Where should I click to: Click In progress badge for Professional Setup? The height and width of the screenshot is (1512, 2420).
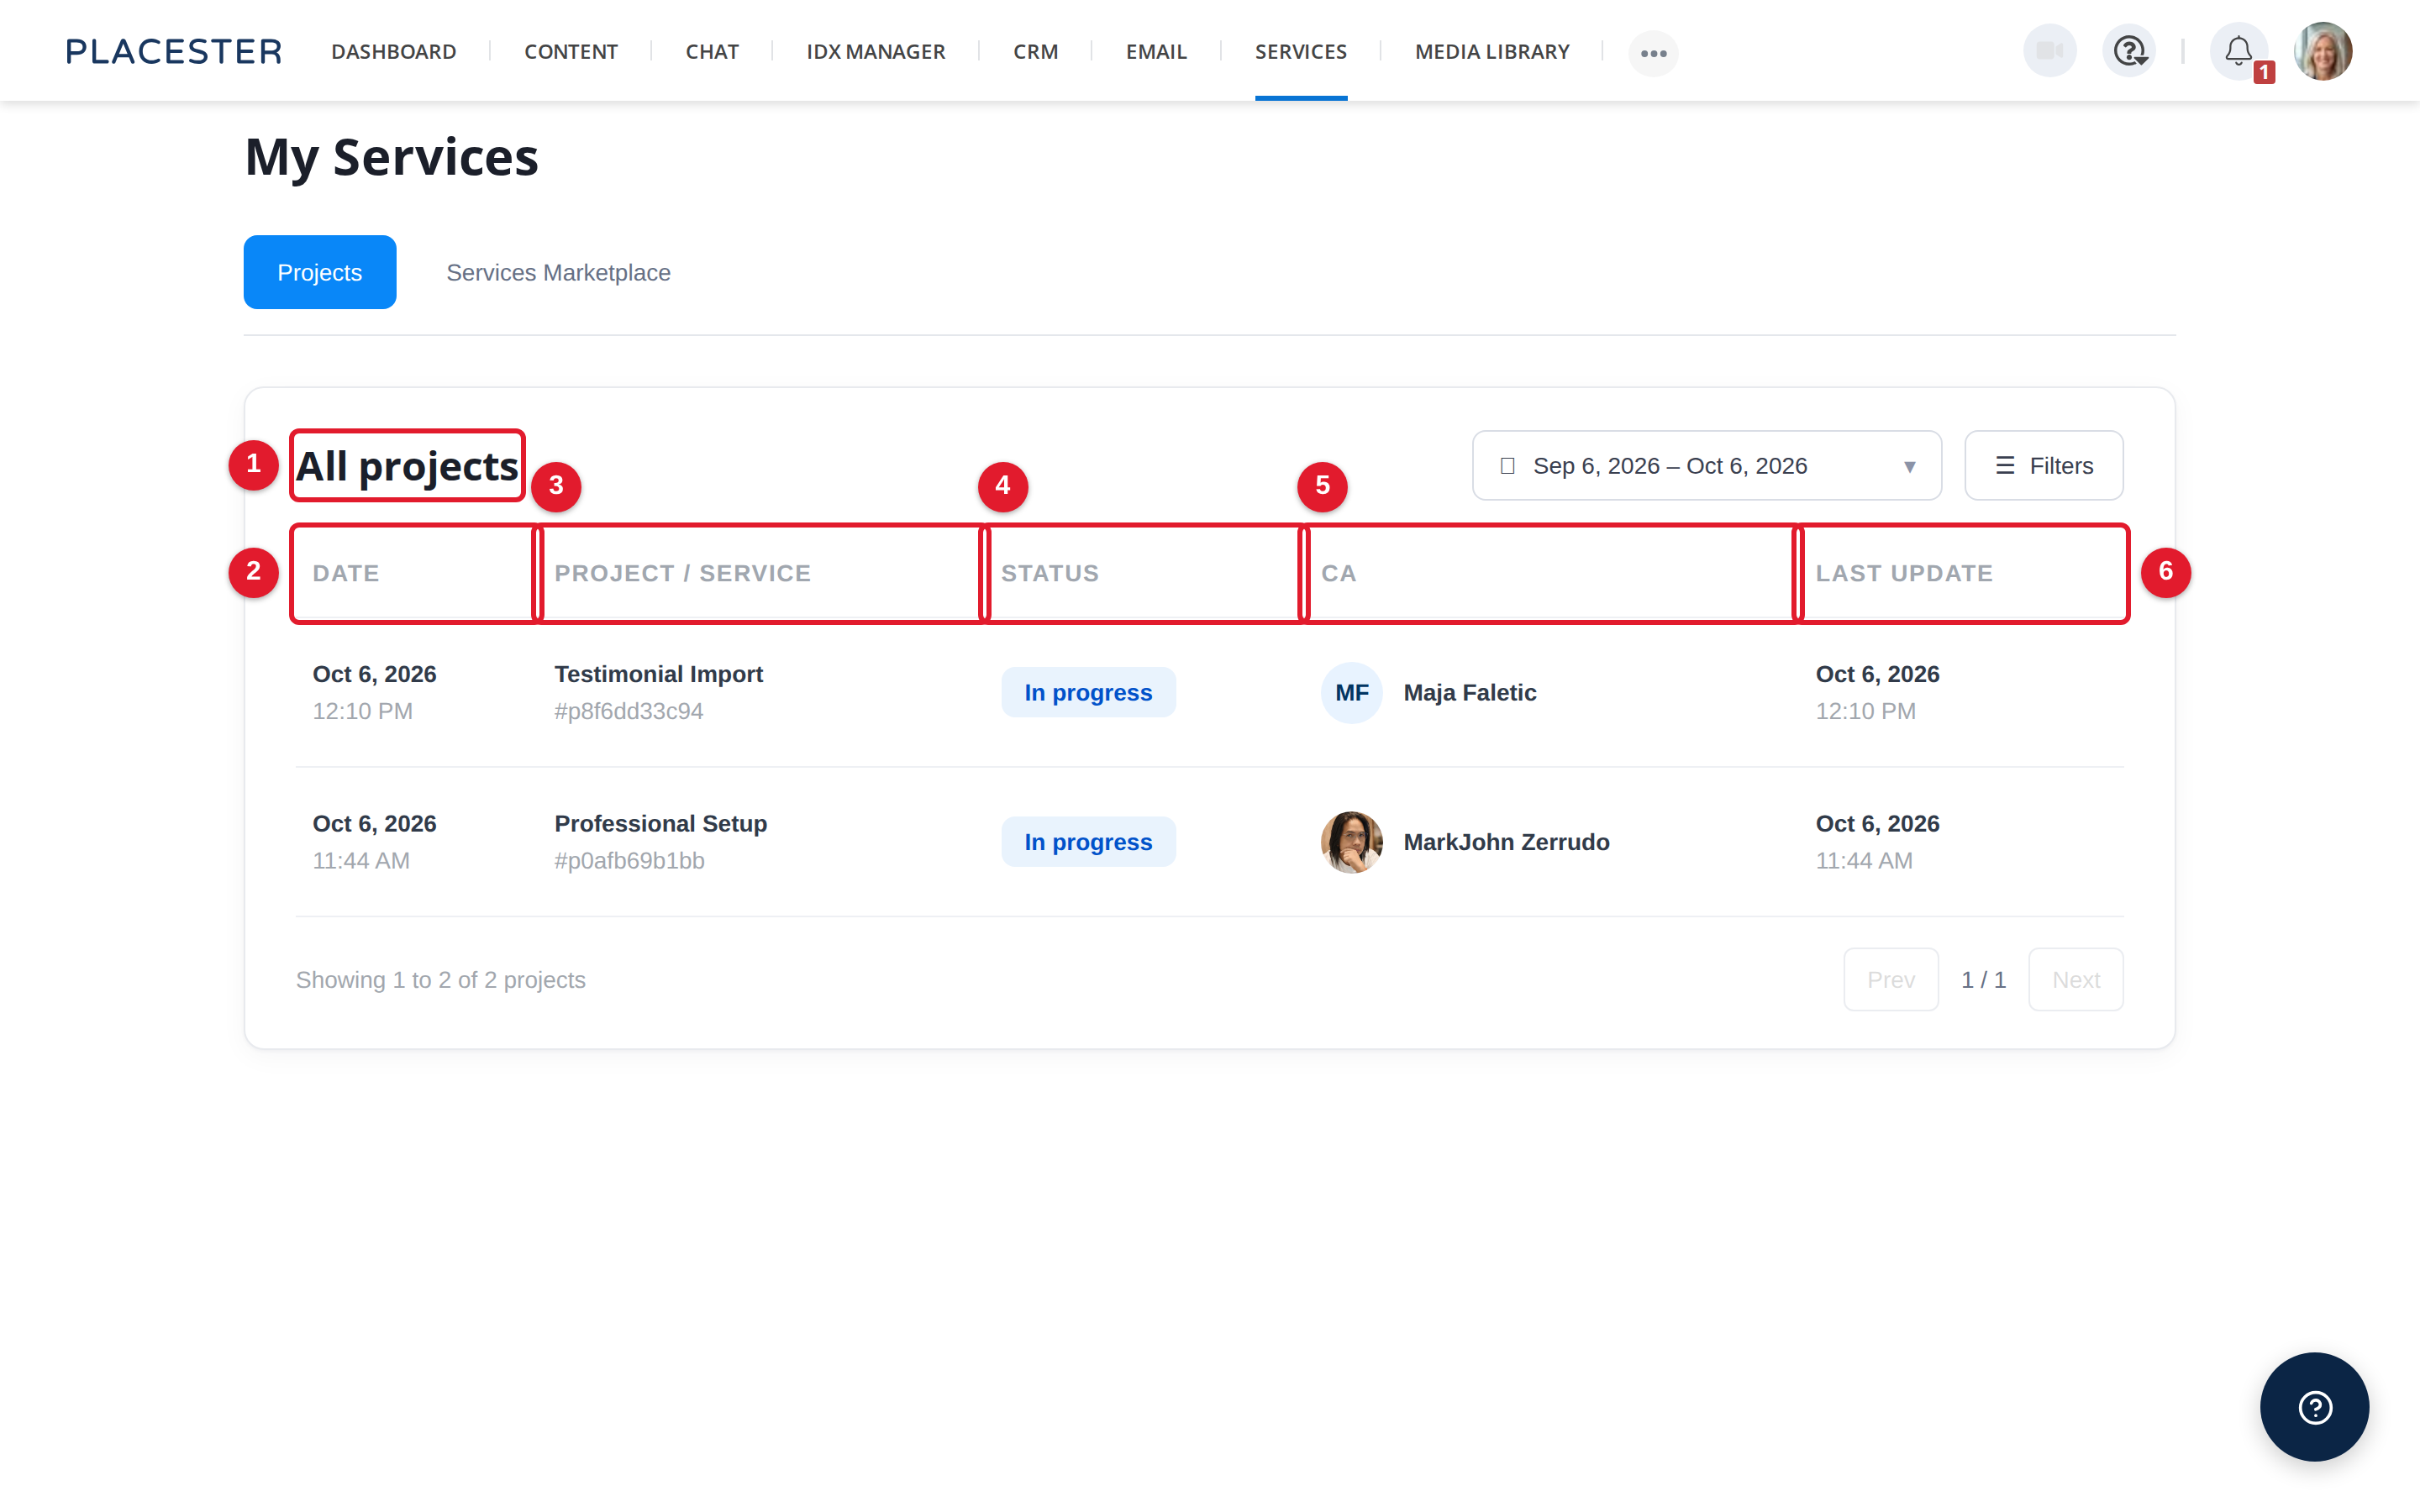[x=1088, y=842]
